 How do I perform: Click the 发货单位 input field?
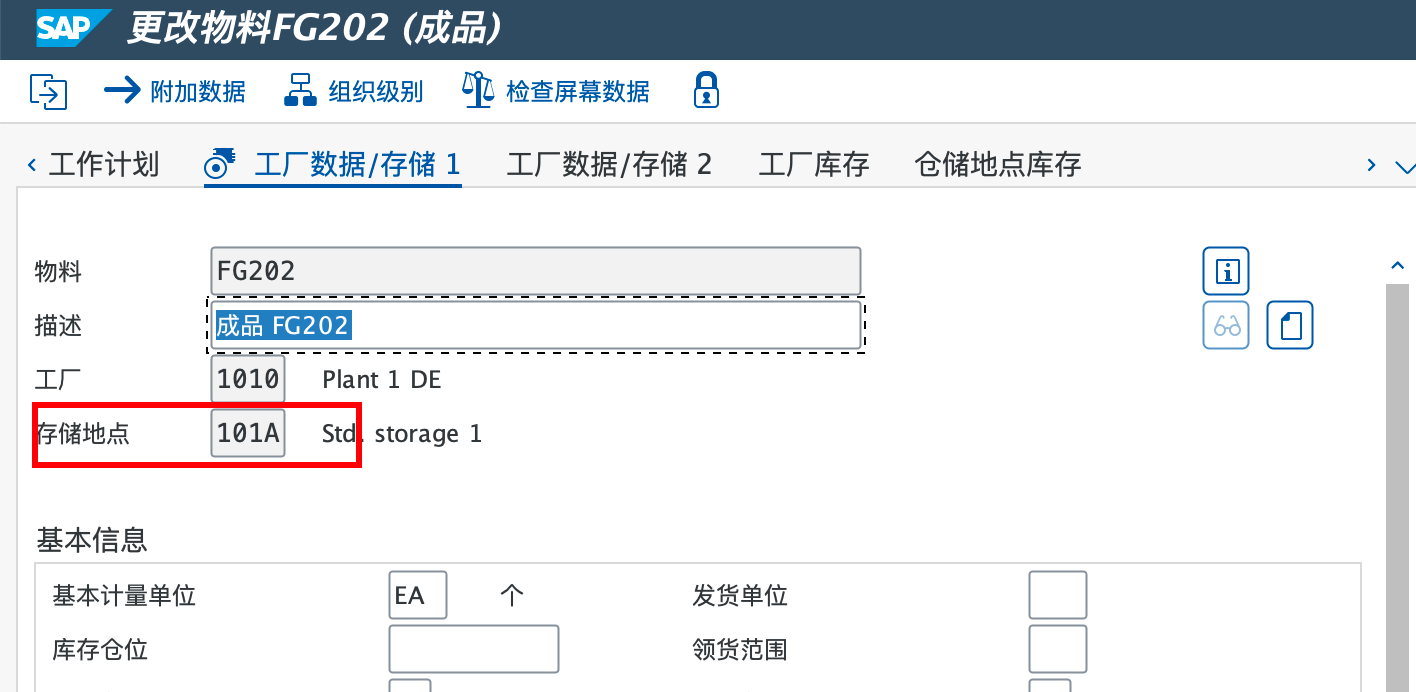1057,595
